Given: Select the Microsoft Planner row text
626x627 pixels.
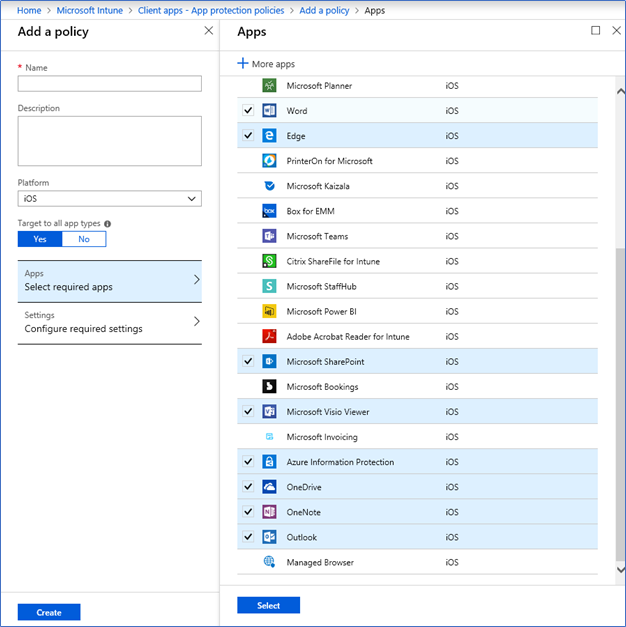Looking at the screenshot, I should coord(319,86).
